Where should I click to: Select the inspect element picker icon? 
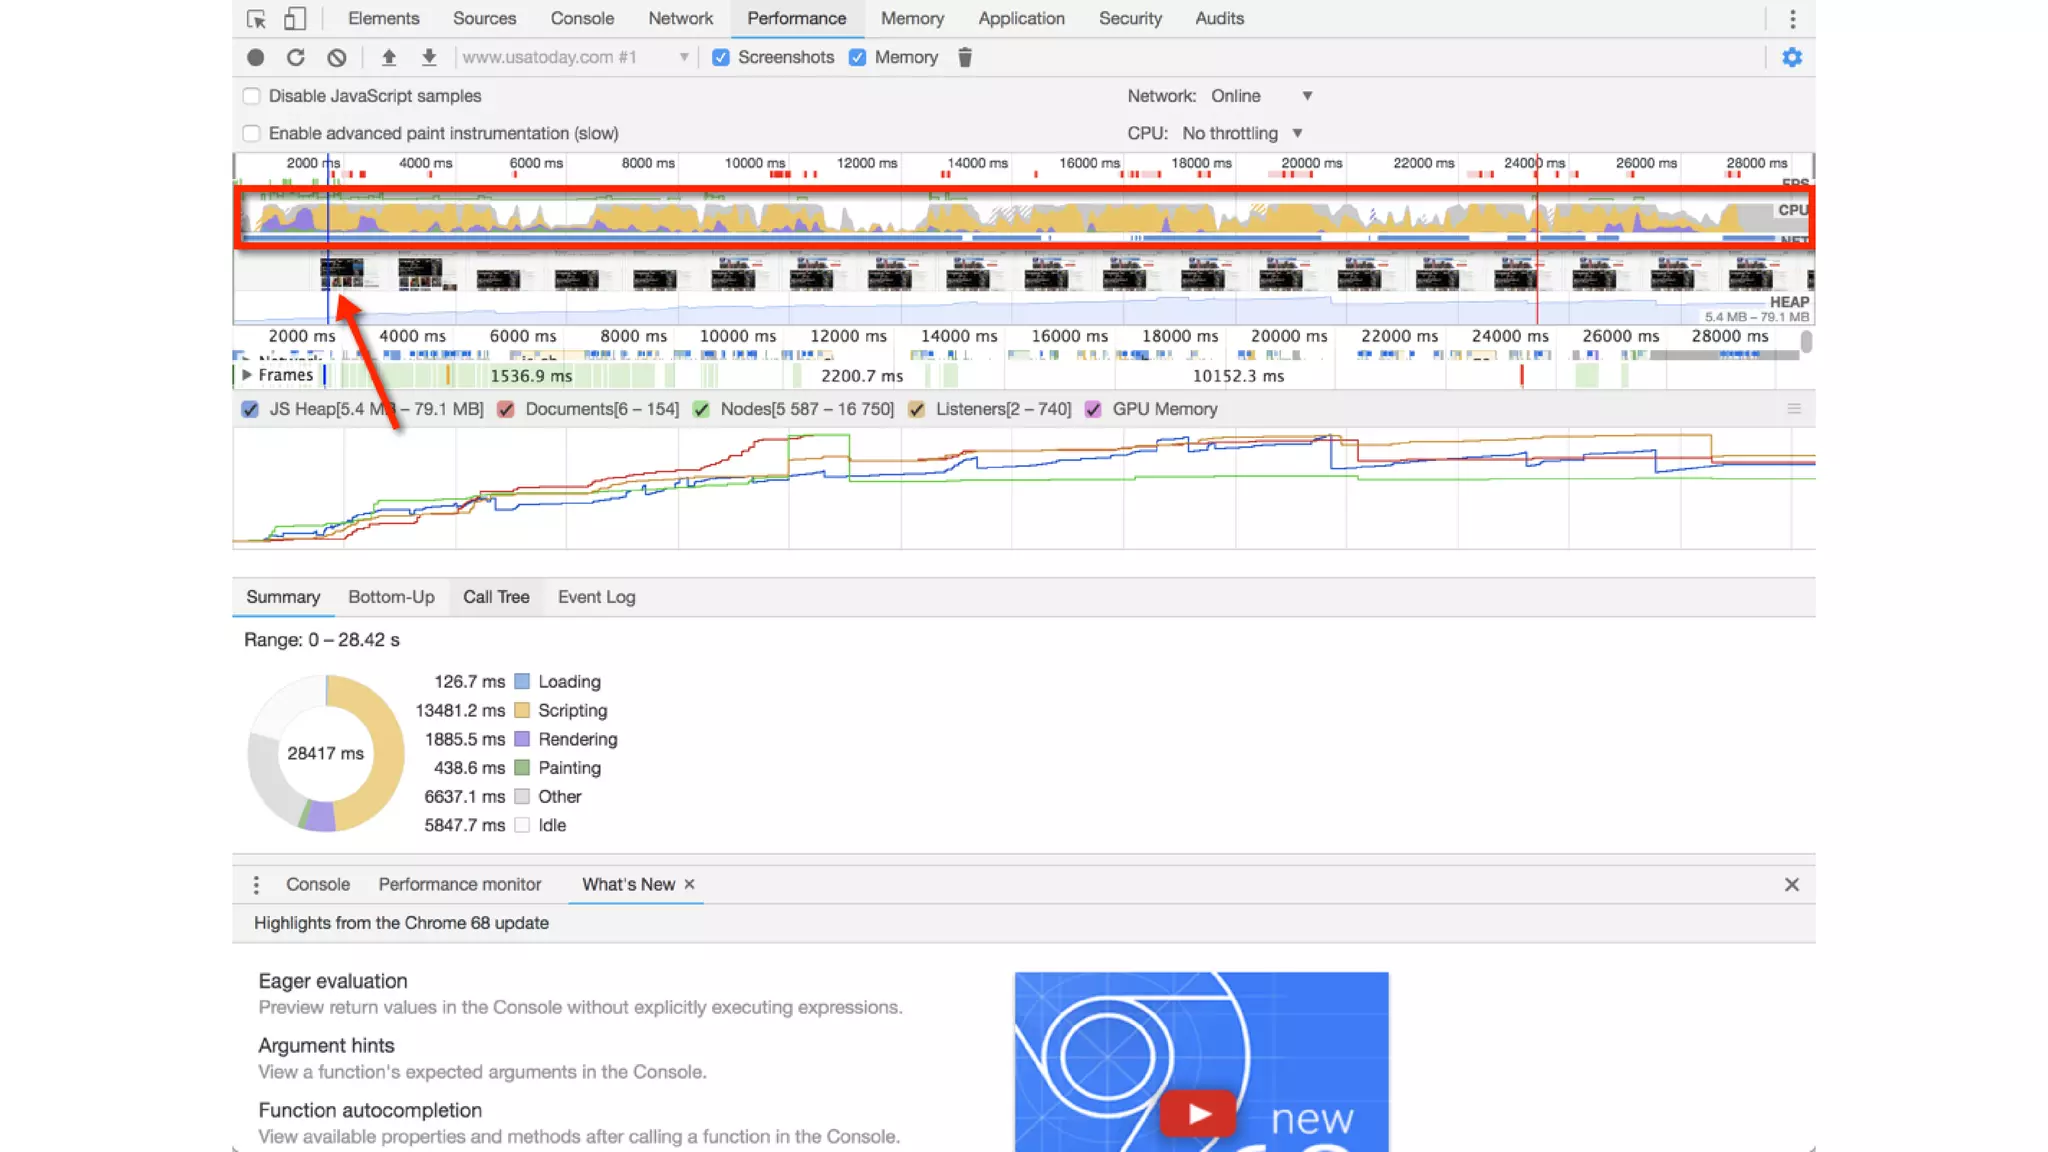(256, 19)
